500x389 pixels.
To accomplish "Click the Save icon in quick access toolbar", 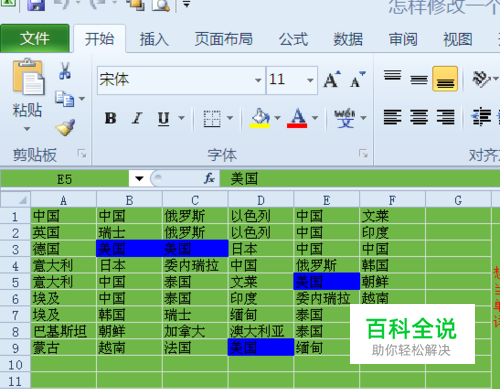I will tap(36, 4).
